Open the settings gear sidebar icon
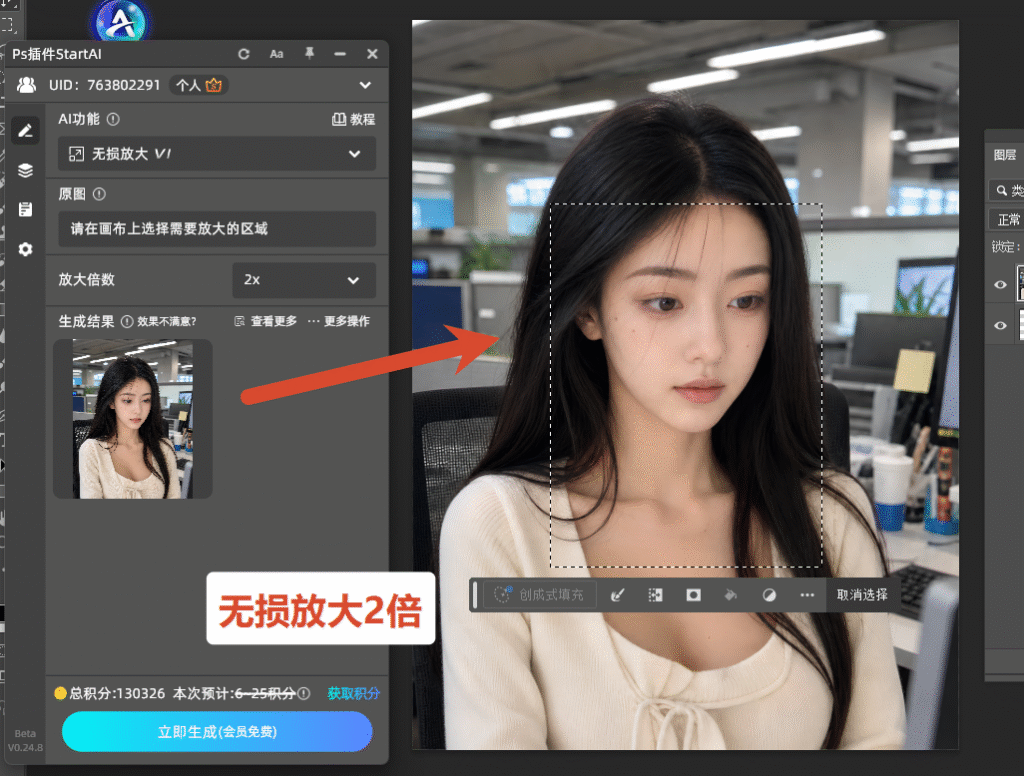Viewport: 1024px width, 776px height. (x=25, y=249)
